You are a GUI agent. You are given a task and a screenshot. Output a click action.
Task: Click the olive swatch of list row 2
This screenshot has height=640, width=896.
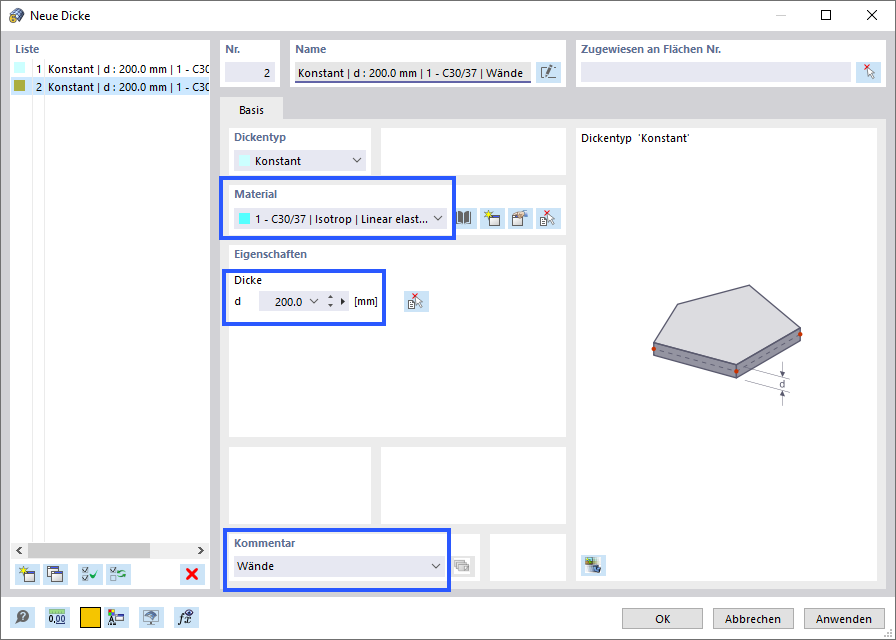(x=19, y=86)
